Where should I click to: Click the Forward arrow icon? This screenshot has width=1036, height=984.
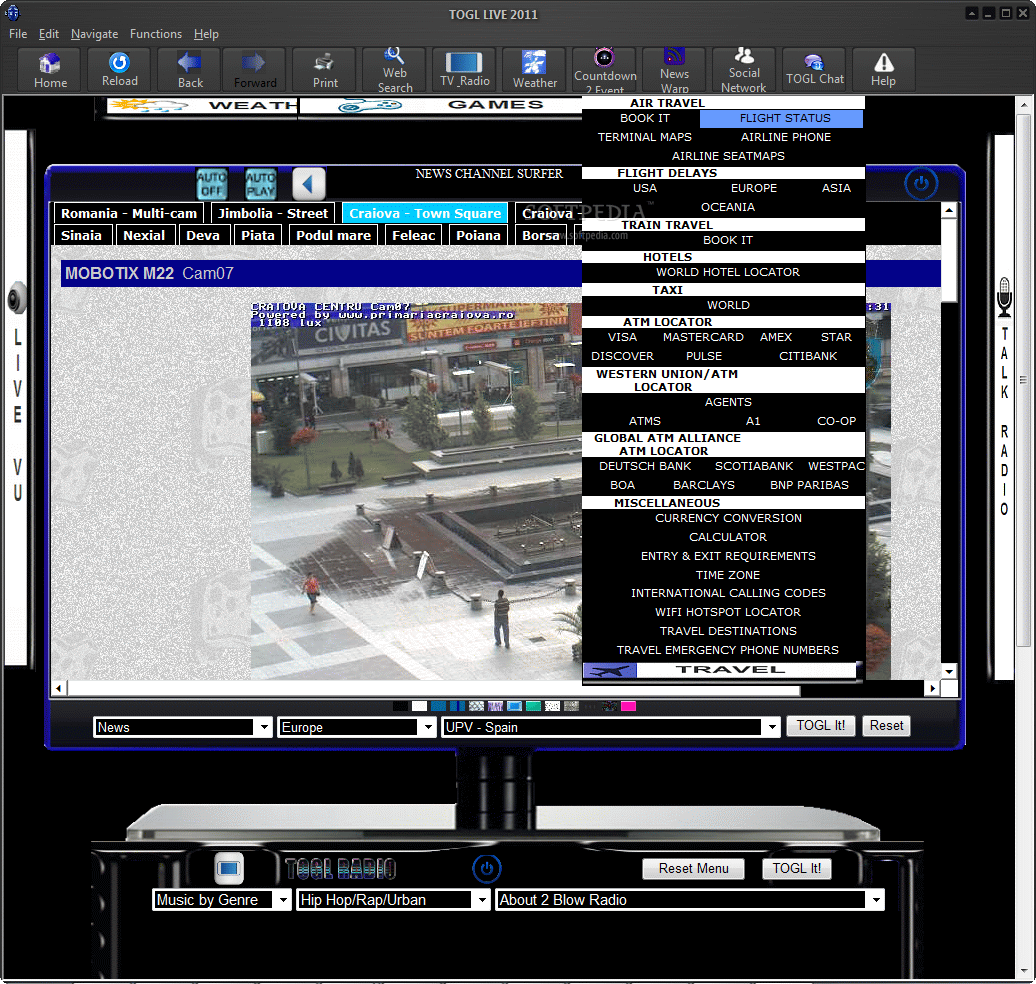coord(254,69)
